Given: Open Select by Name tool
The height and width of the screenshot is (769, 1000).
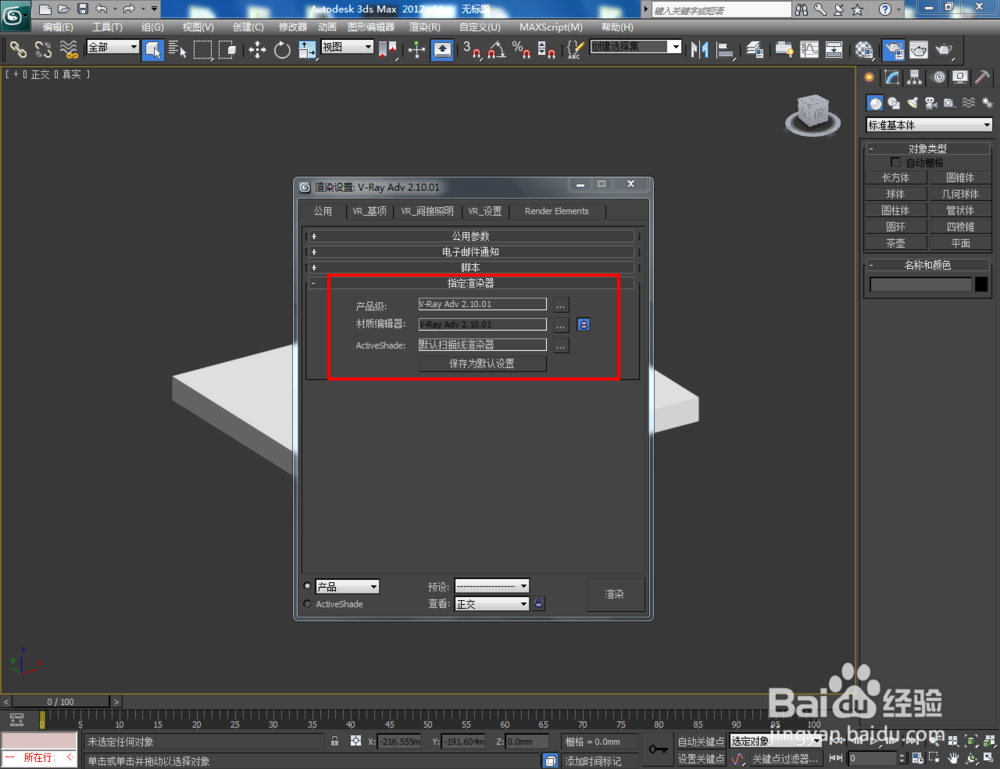Looking at the screenshot, I should point(177,49).
